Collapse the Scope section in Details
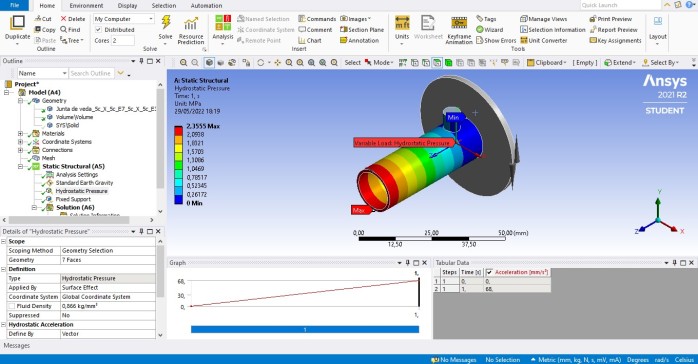The width and height of the screenshot is (698, 364). (x=4, y=241)
